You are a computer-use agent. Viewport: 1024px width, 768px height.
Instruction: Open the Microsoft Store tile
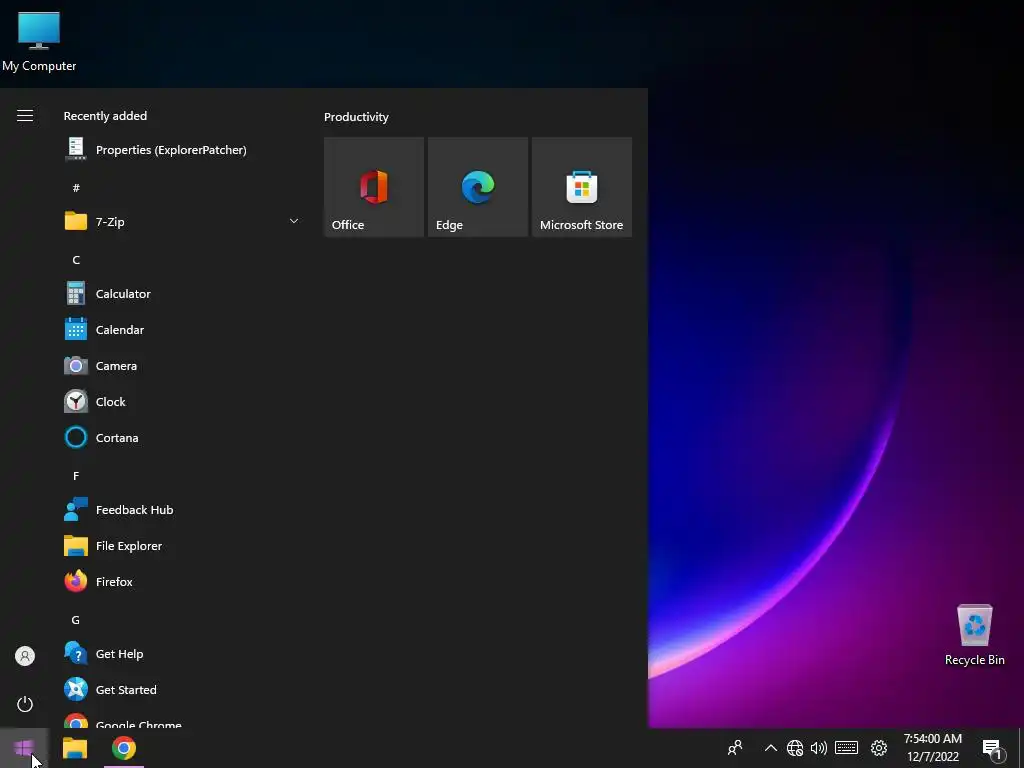pyautogui.click(x=582, y=187)
